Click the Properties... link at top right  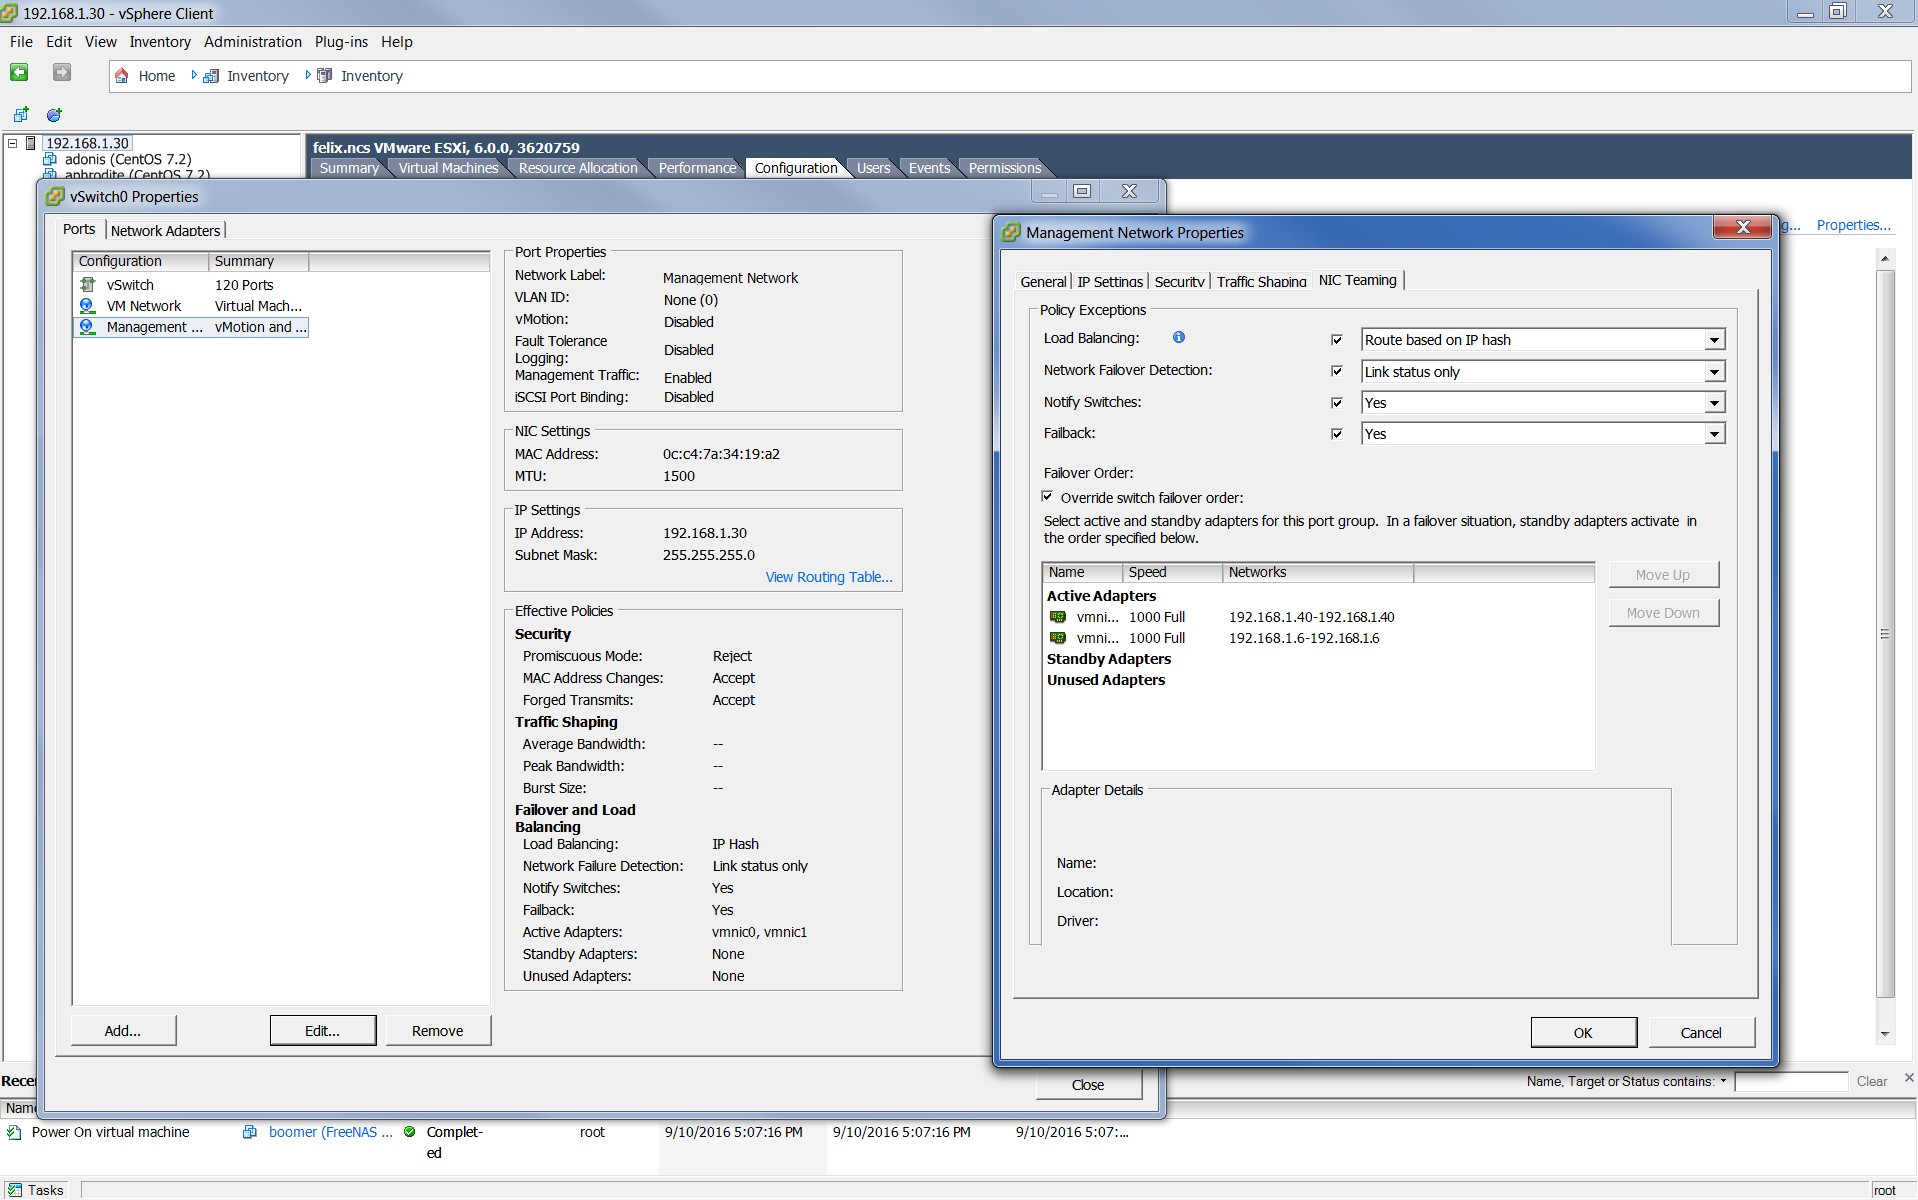1853,225
